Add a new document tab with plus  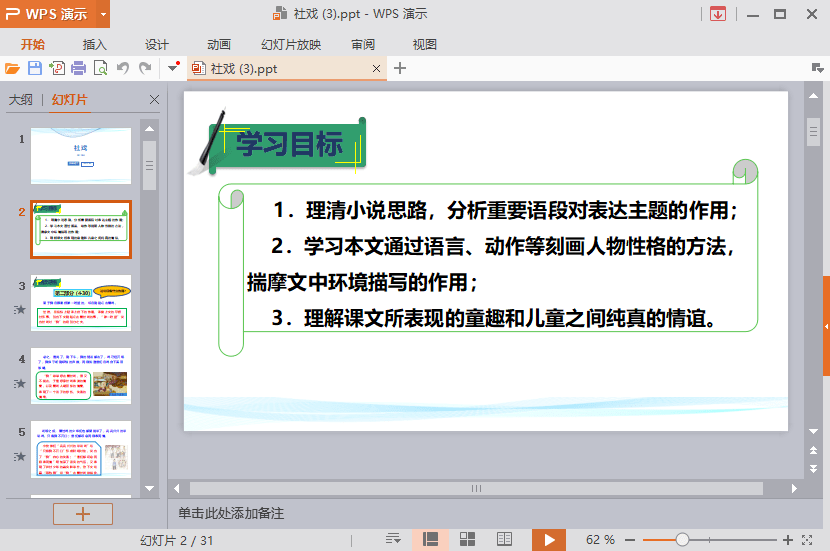tap(400, 68)
